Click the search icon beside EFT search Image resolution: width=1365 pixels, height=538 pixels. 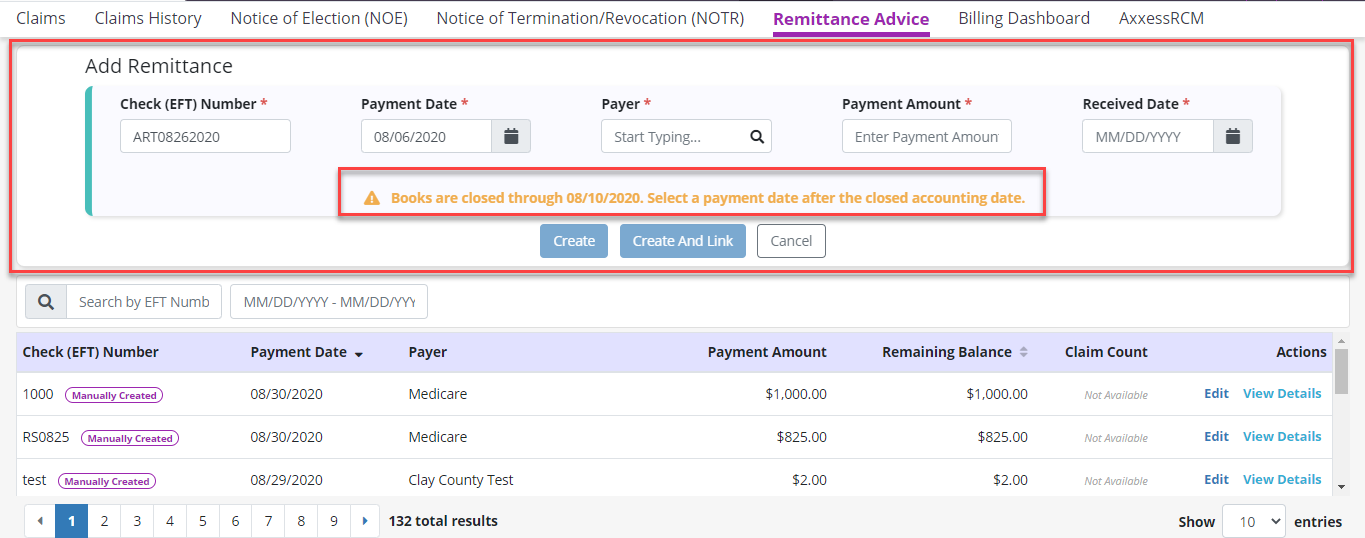click(45, 302)
